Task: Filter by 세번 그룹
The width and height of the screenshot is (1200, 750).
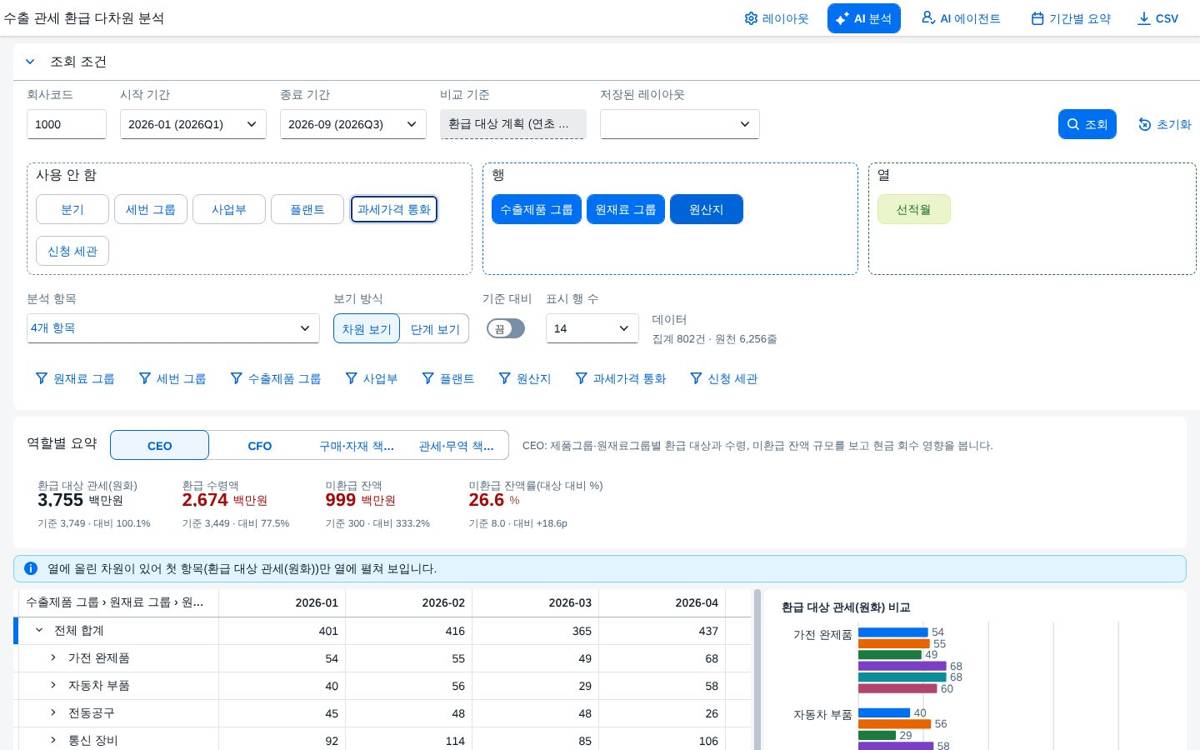Action: click(x=173, y=379)
